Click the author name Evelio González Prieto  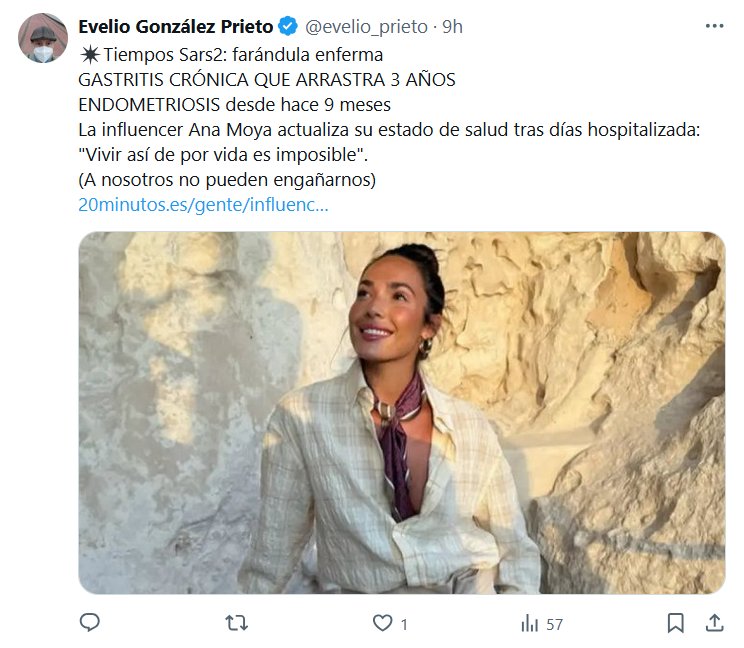(x=175, y=27)
